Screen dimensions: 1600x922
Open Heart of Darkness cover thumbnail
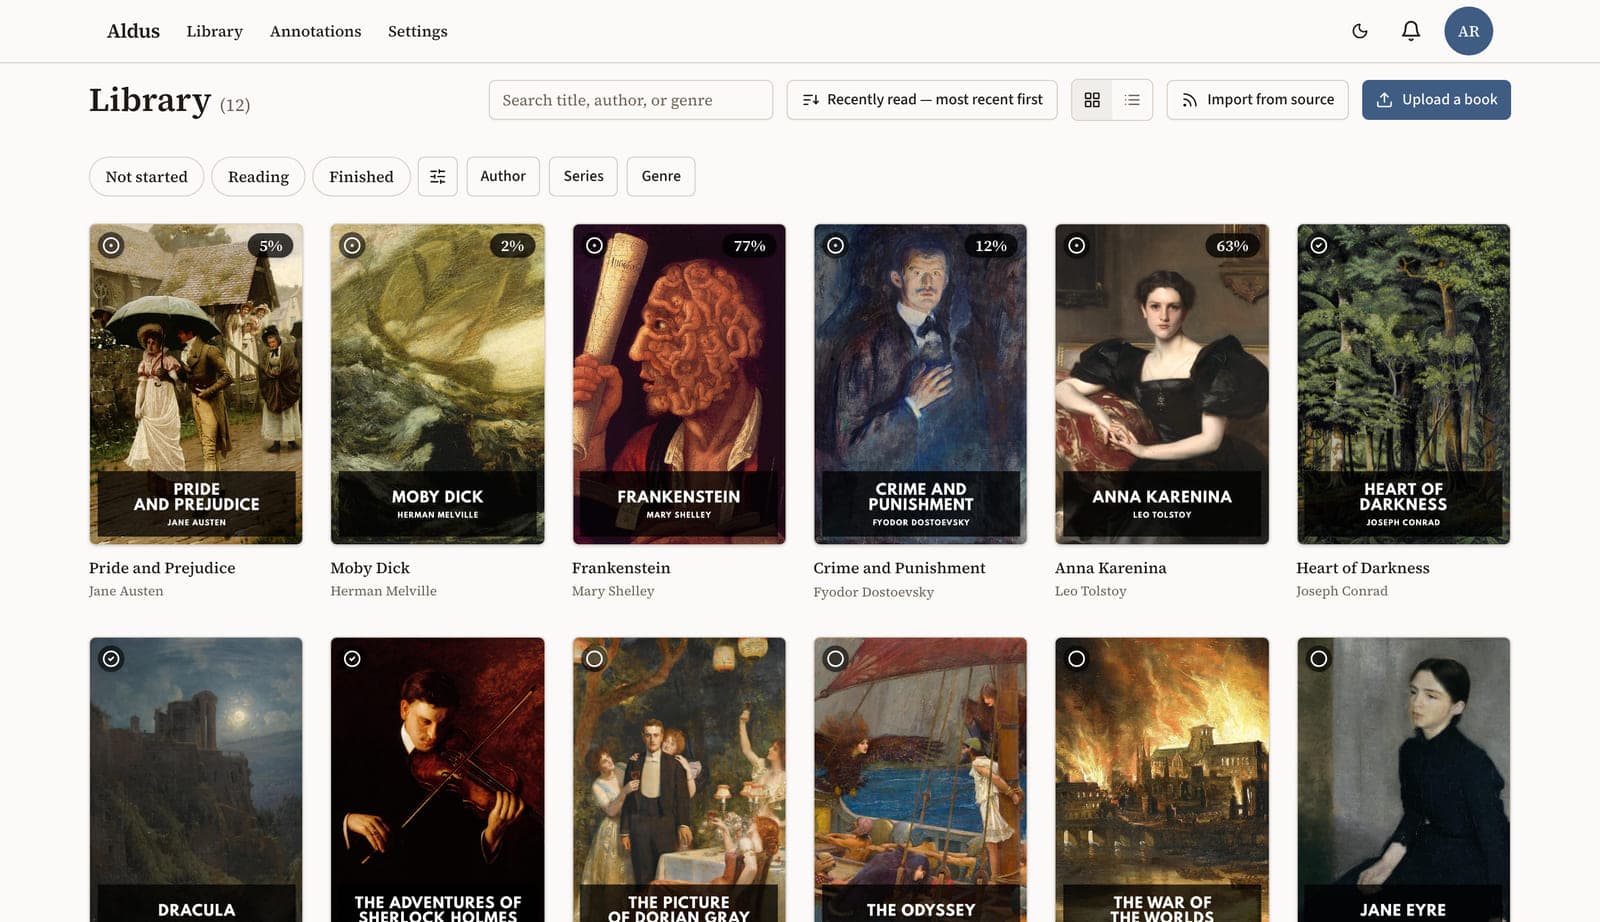click(1403, 384)
